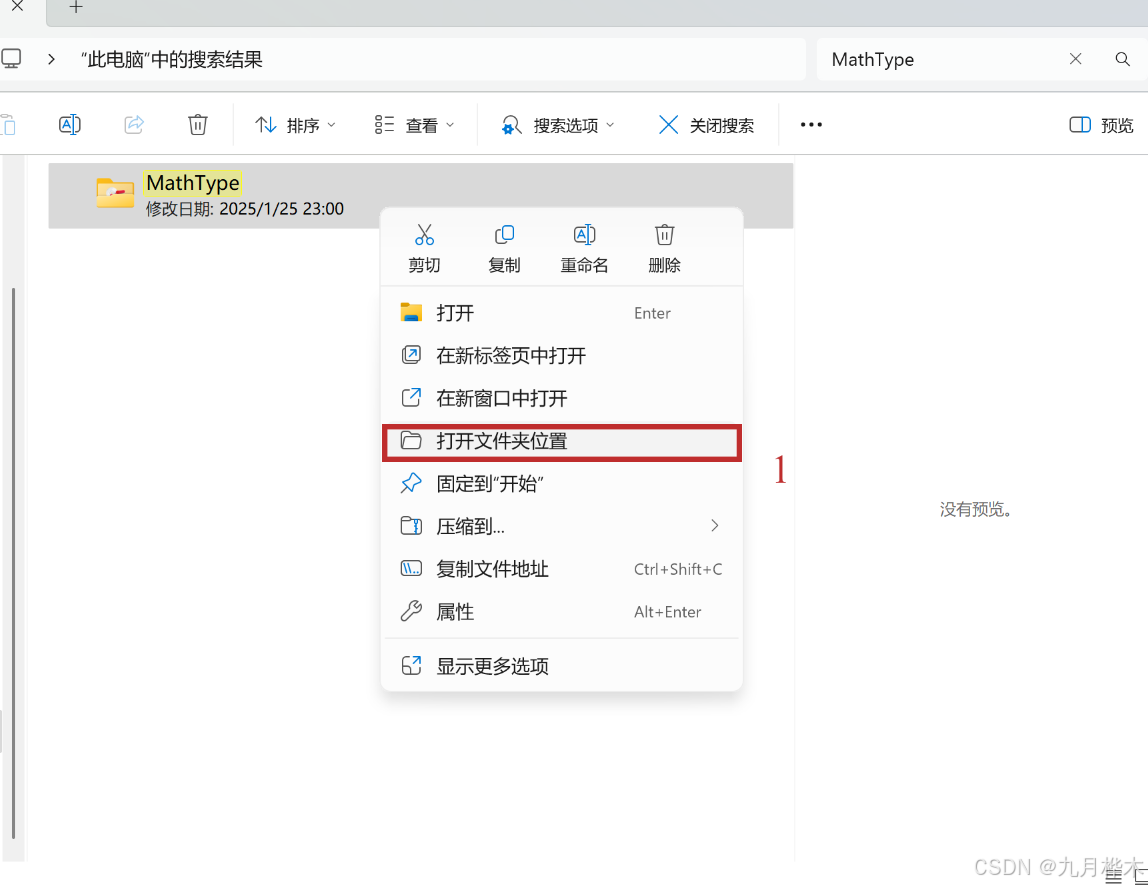This screenshot has width=1148, height=887.
Task: Click the toolbar share icon
Action: [134, 125]
